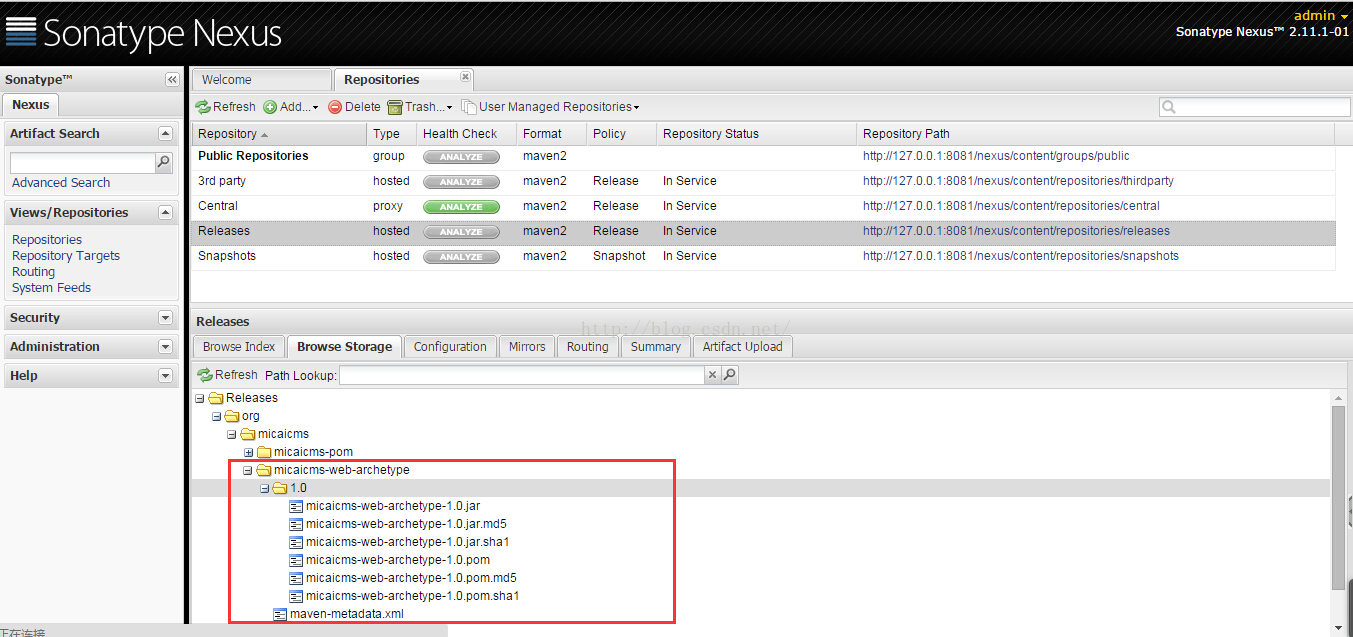Viewport: 1353px width, 637px height.
Task: Collapse the Releases root tree node
Action: 200,398
